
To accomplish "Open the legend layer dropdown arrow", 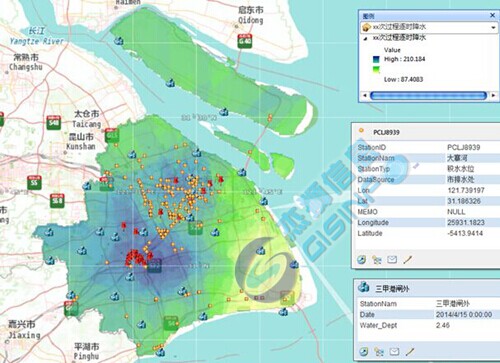I will click(x=493, y=27).
